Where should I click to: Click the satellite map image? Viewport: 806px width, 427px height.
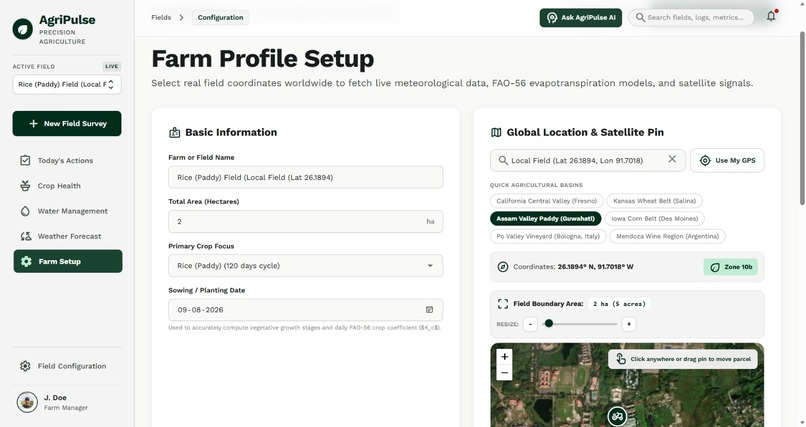(627, 385)
